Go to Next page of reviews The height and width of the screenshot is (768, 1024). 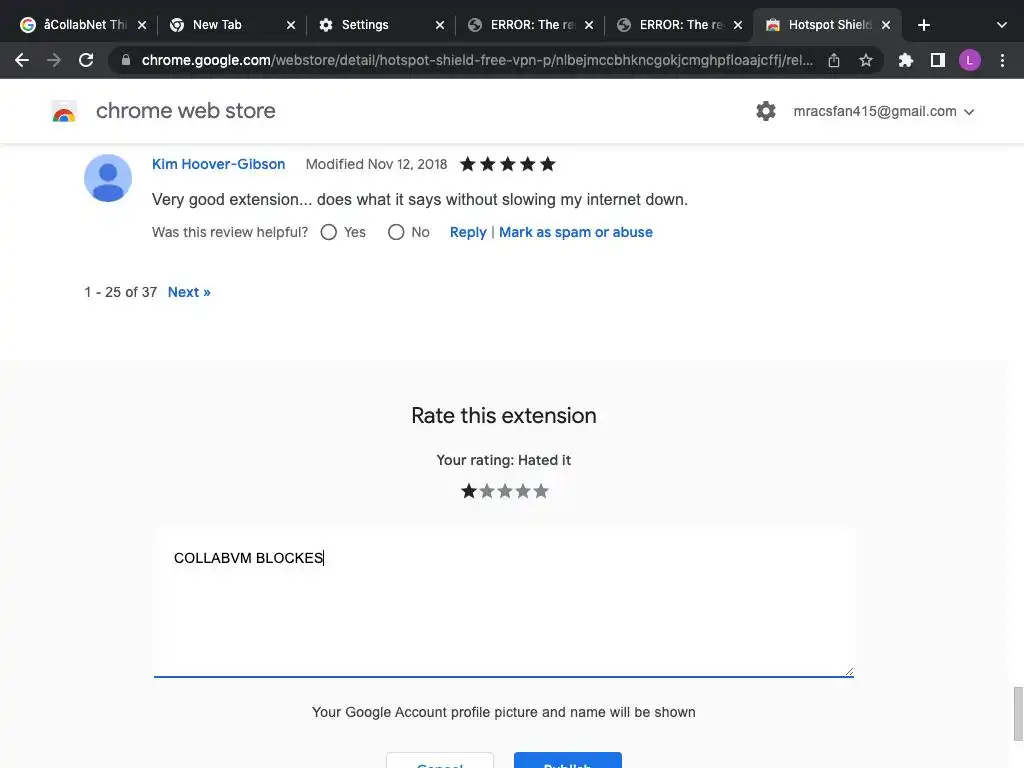189,292
